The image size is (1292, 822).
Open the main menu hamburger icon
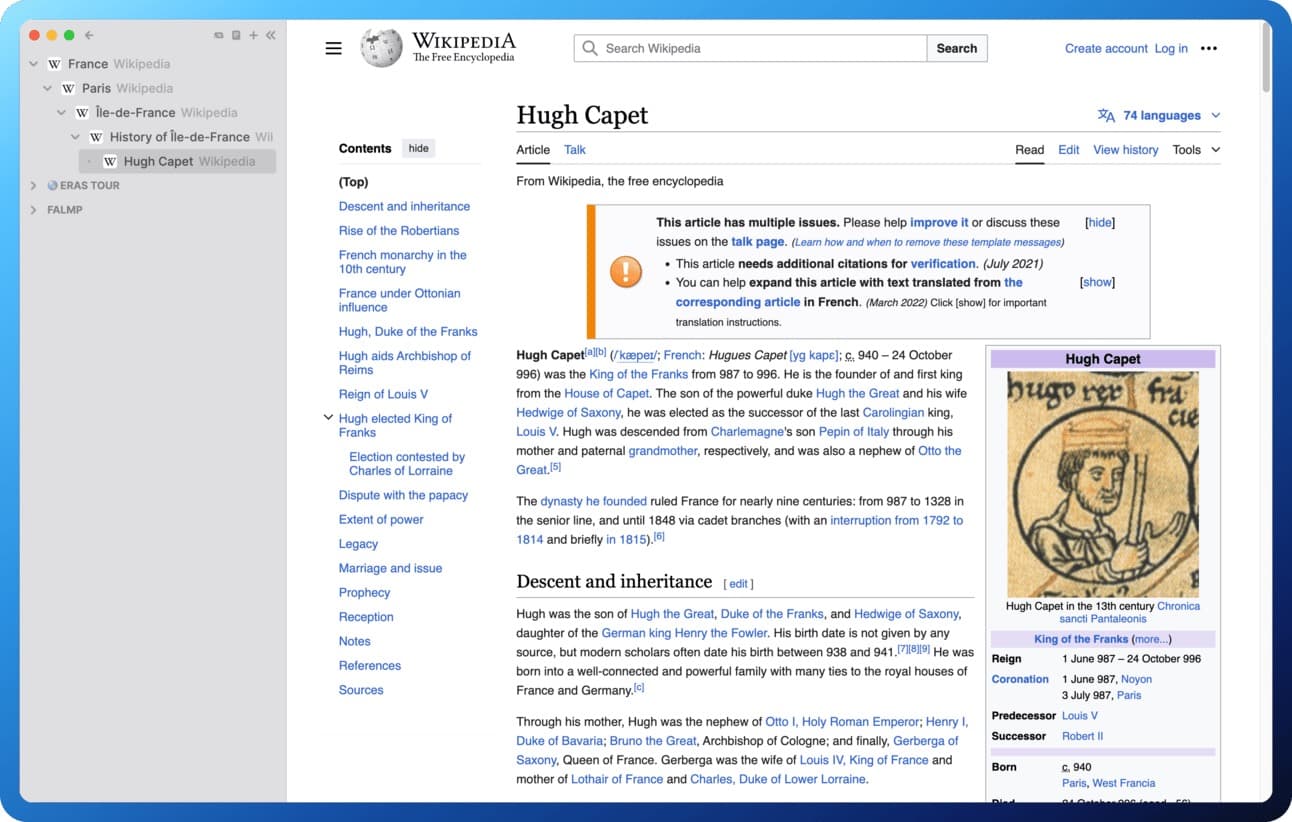click(x=333, y=48)
